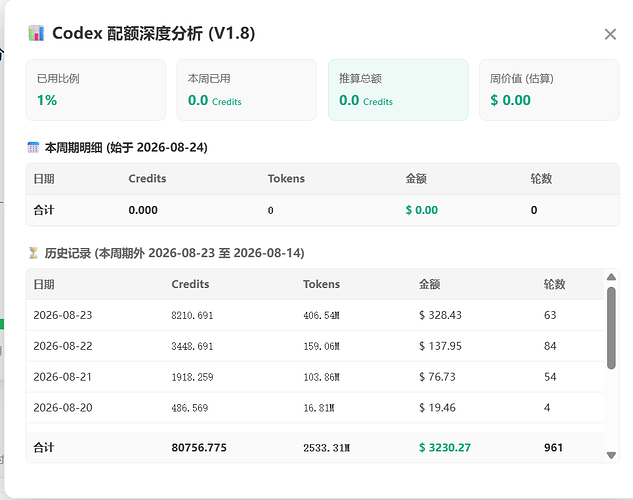Select the 2026-08-20 history row
Viewport: 633px width, 500px height.
click(315, 408)
